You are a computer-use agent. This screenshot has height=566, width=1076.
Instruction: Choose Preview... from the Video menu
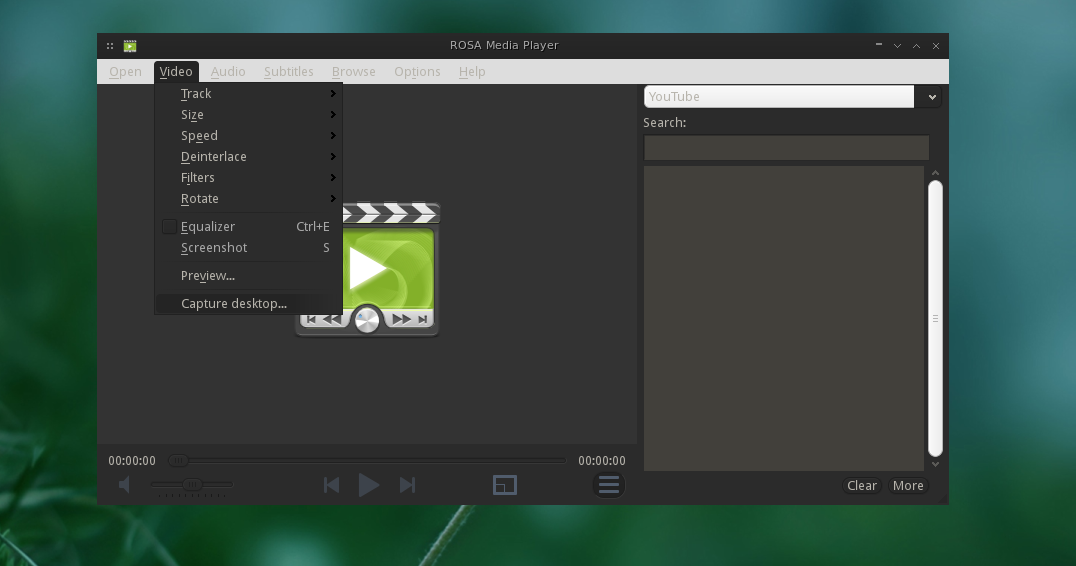point(248,276)
